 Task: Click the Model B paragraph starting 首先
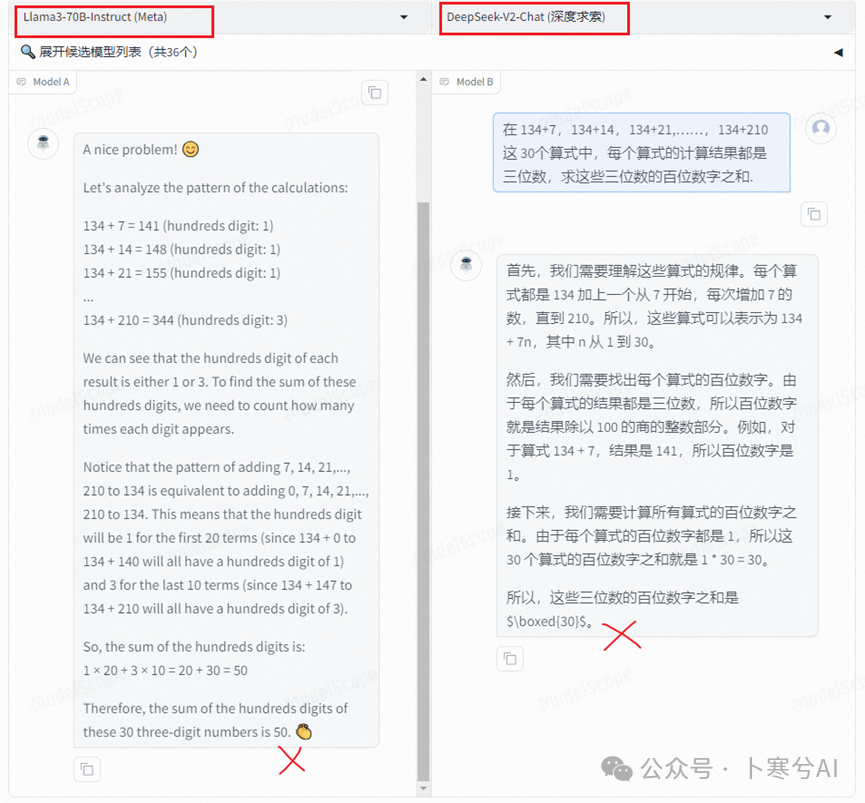654,307
